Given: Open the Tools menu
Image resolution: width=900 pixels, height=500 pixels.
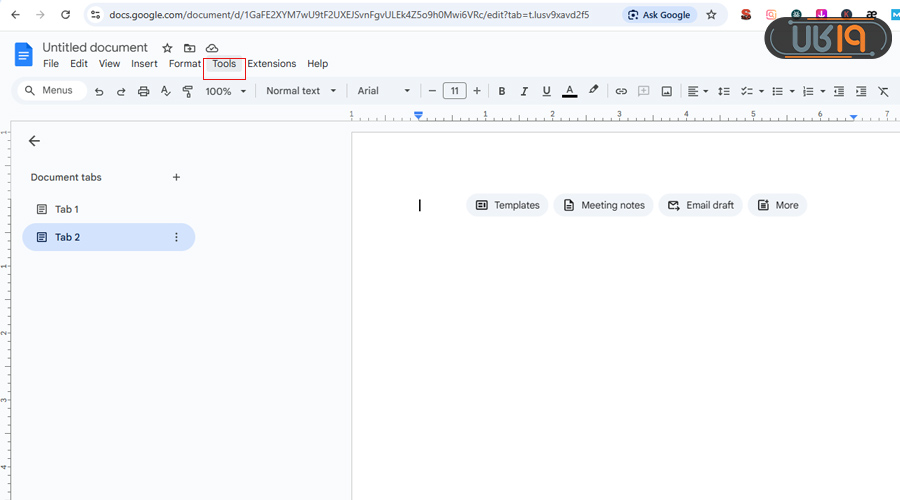Looking at the screenshot, I should click(224, 64).
